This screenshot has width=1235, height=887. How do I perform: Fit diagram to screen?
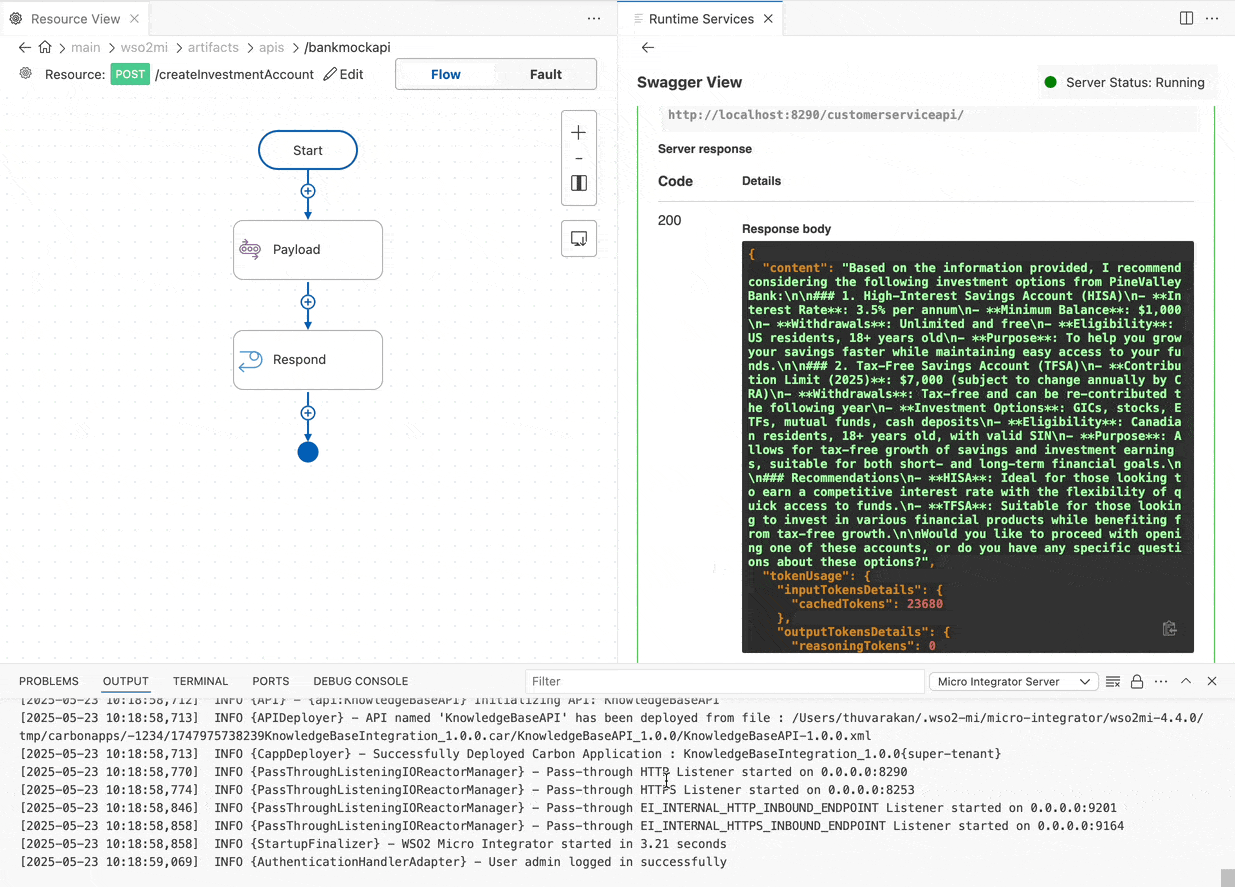pyautogui.click(x=579, y=183)
